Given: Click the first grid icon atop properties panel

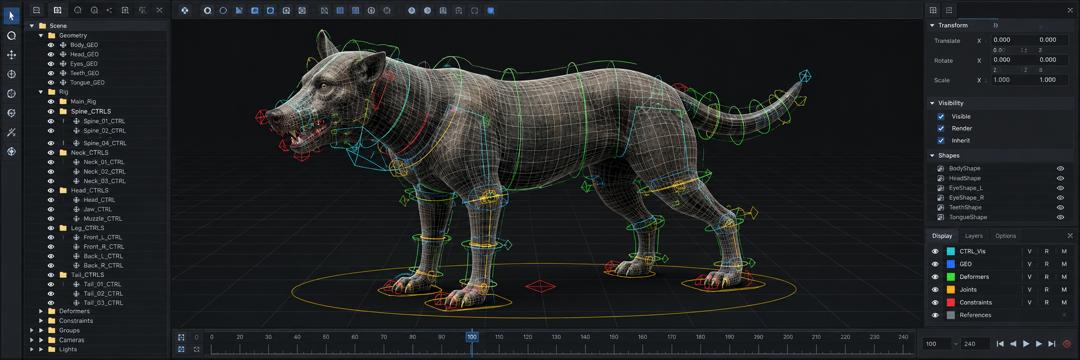Looking at the screenshot, I should tap(933, 10).
